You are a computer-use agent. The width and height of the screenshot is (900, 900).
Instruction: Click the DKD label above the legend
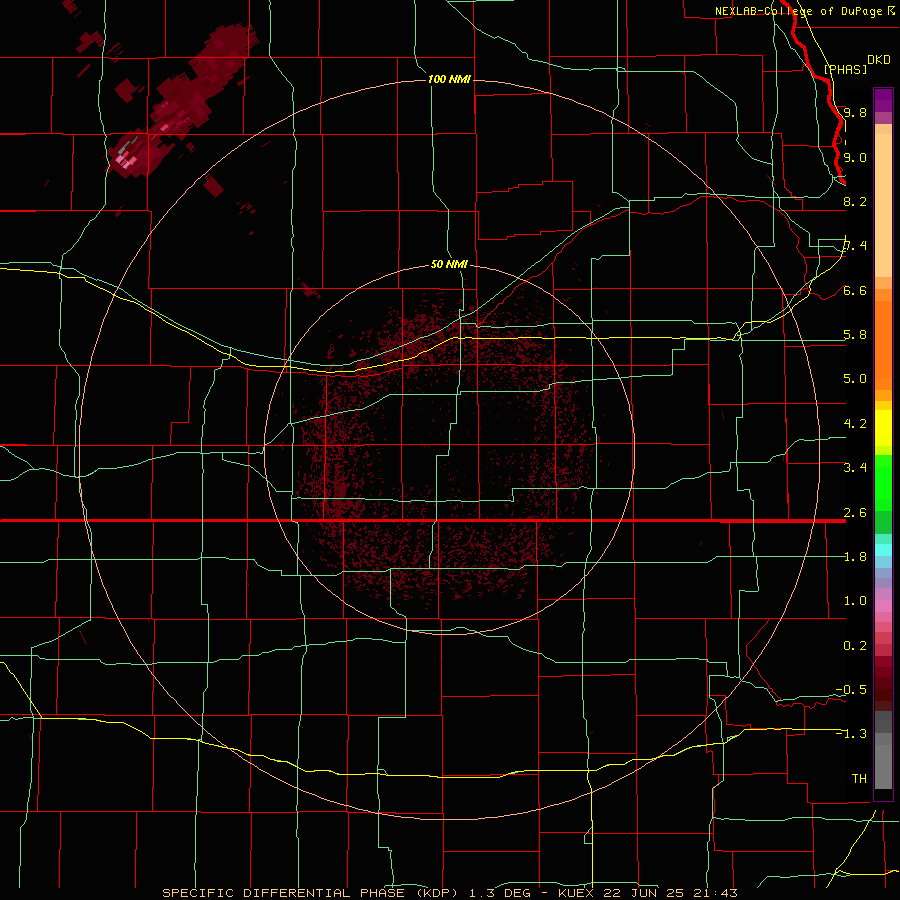878,60
